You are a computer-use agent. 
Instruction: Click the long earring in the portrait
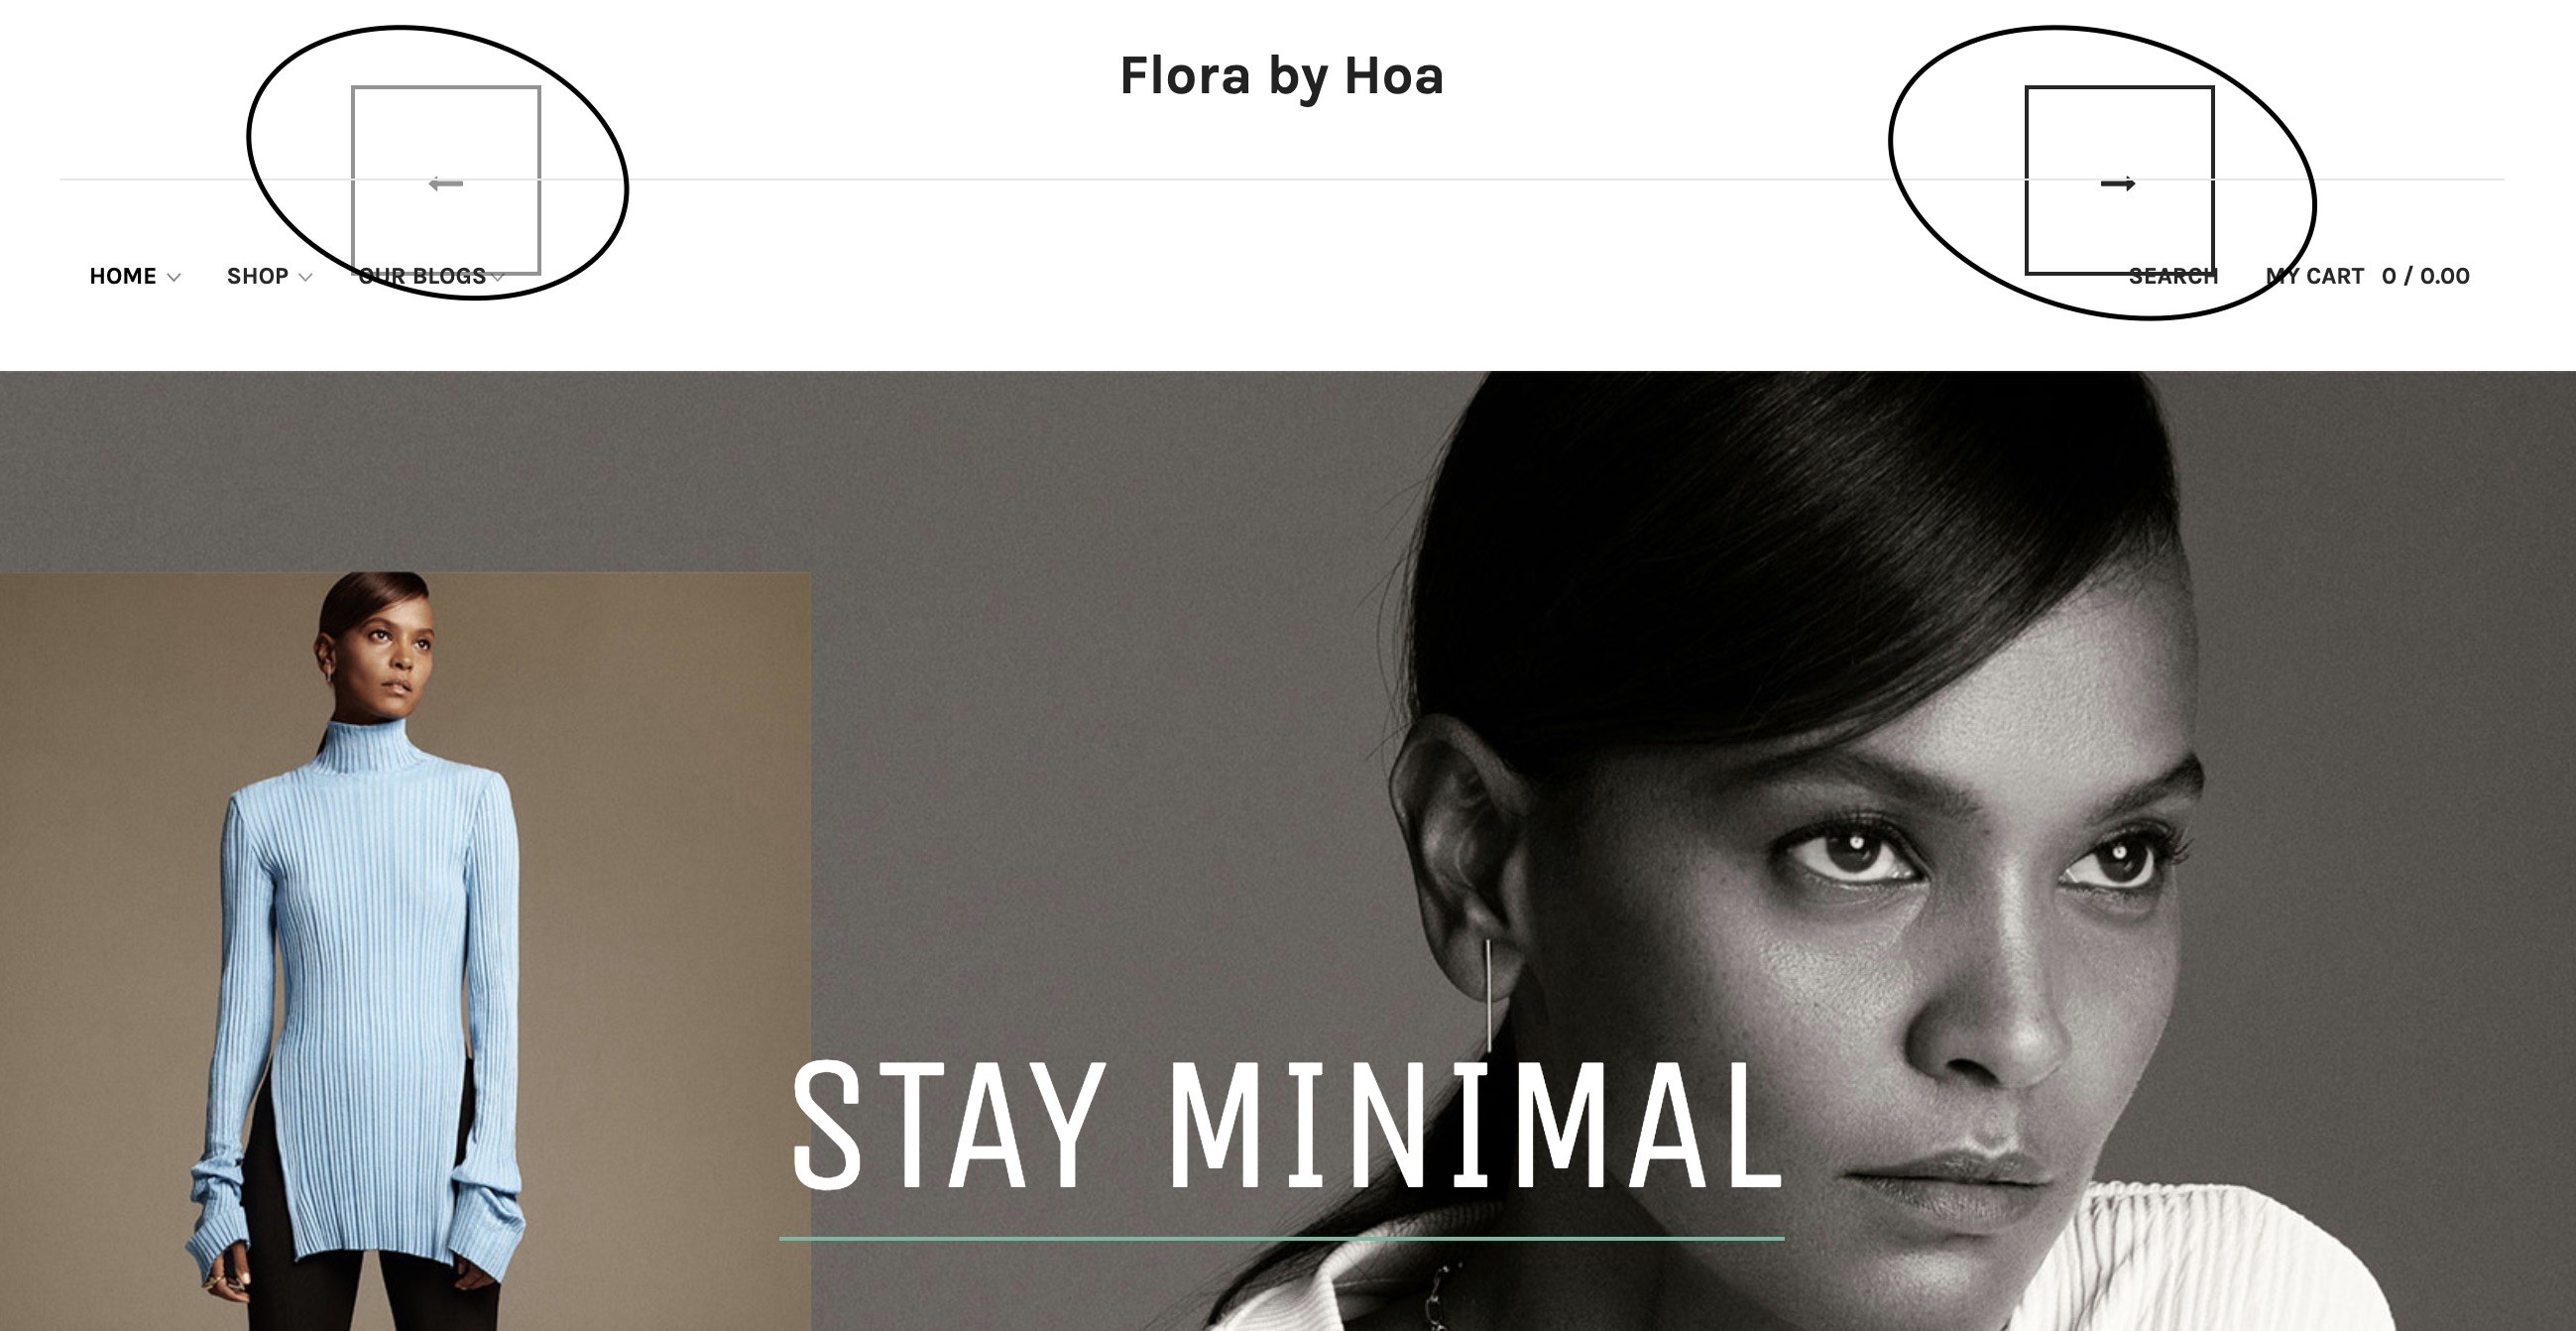coord(1489,995)
